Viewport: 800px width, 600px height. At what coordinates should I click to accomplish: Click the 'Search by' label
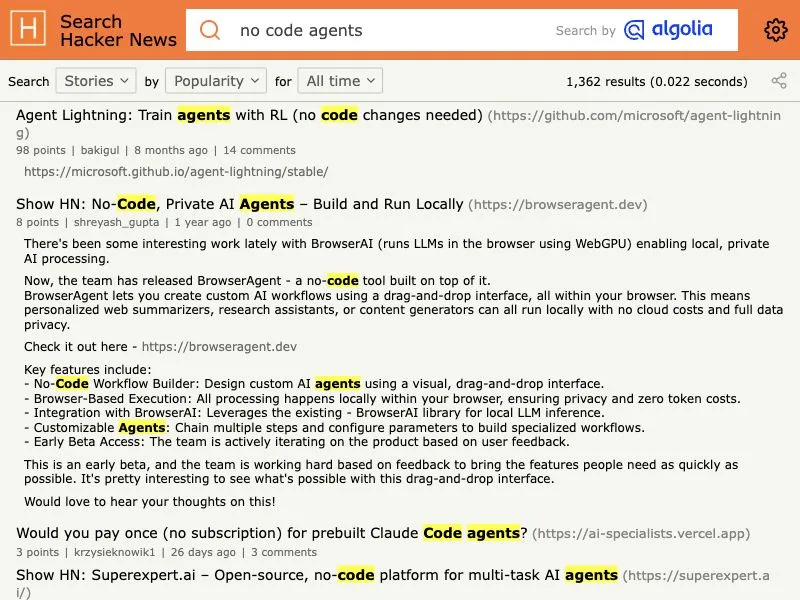tap(586, 31)
